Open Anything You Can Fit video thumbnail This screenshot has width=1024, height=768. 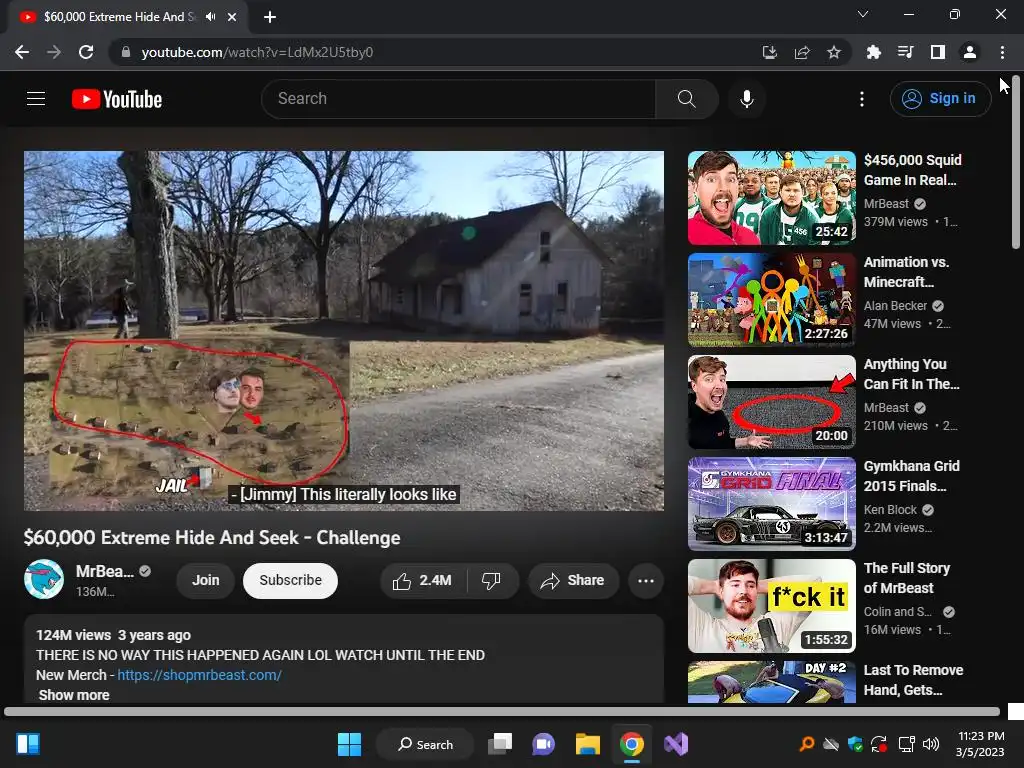tap(771, 402)
